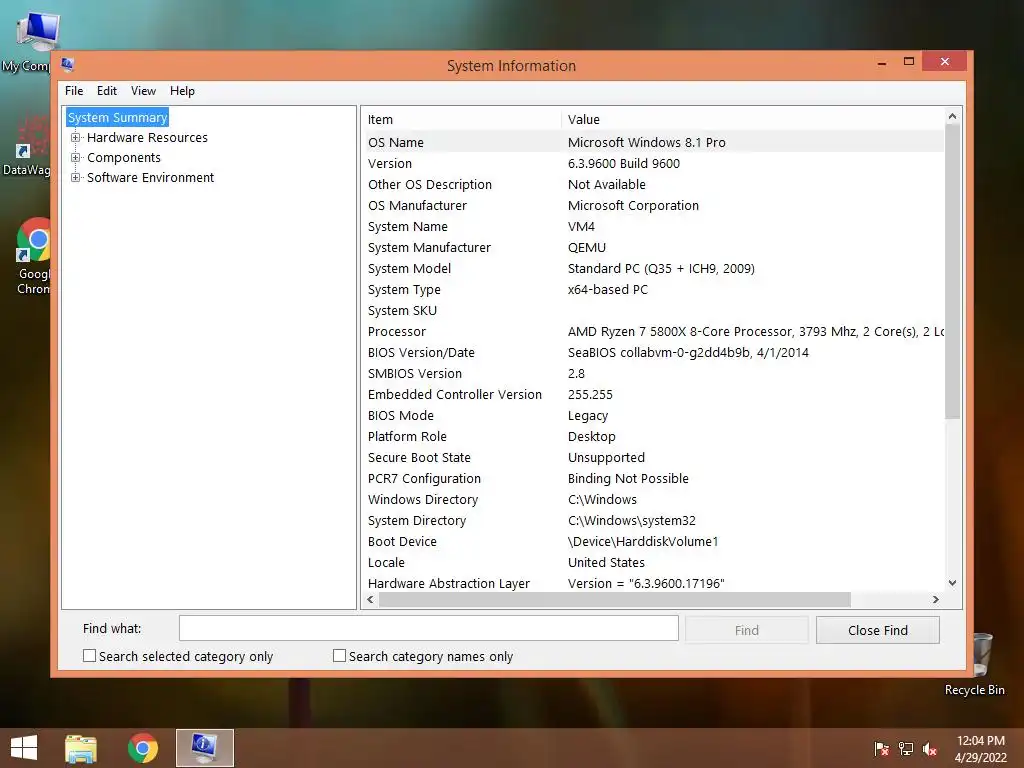The height and width of the screenshot is (768, 1024).
Task: Click the vertical scrollbar down arrow
Action: (952, 583)
